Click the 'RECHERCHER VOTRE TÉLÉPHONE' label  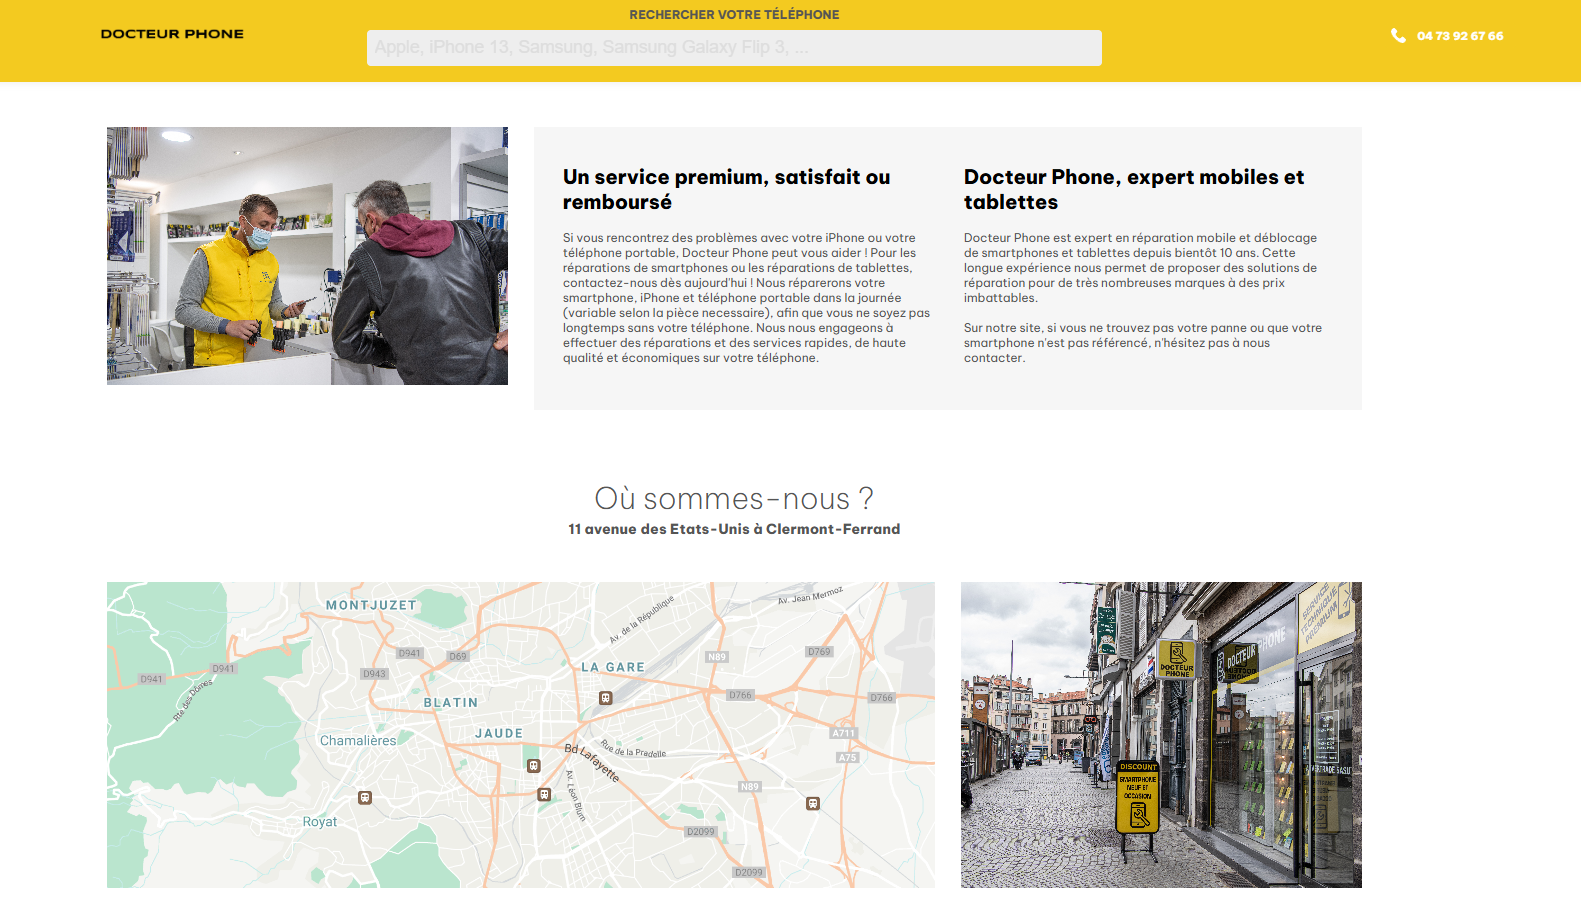click(x=734, y=15)
